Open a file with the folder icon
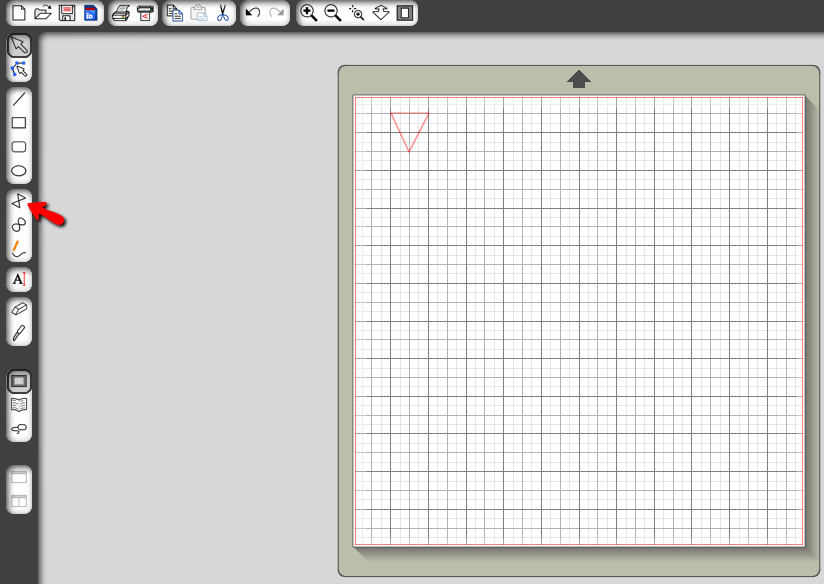Image resolution: width=824 pixels, height=584 pixels. click(x=43, y=13)
